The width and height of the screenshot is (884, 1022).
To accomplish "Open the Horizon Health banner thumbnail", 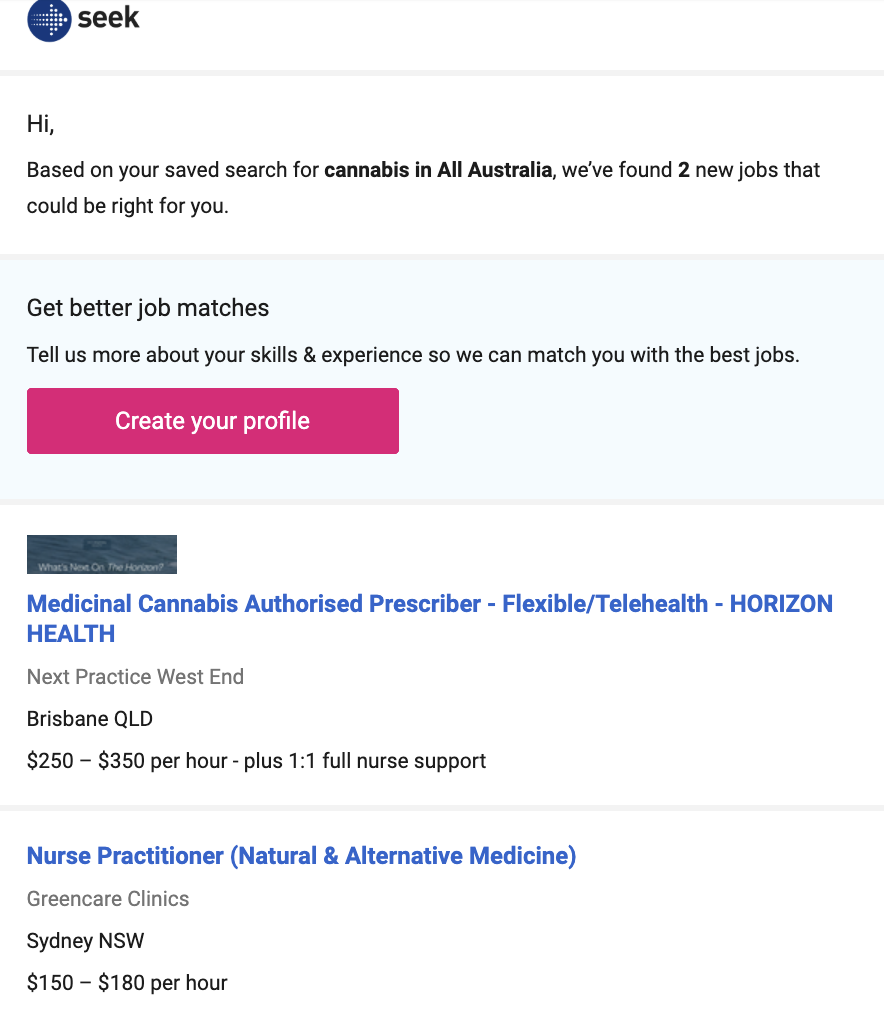I will tap(102, 554).
